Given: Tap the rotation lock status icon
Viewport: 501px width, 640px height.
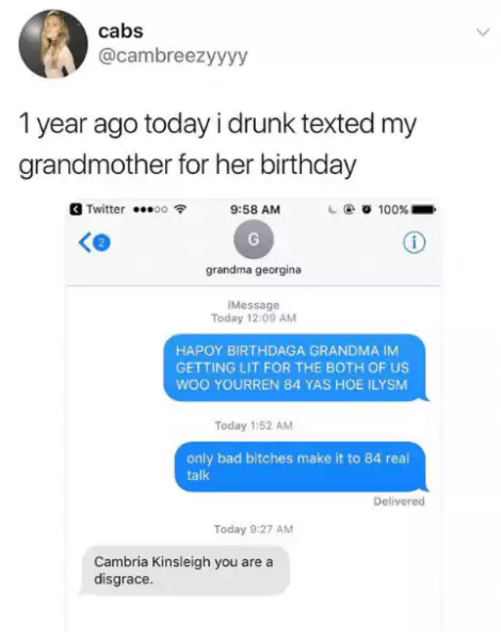Looking at the screenshot, I should pos(350,210).
